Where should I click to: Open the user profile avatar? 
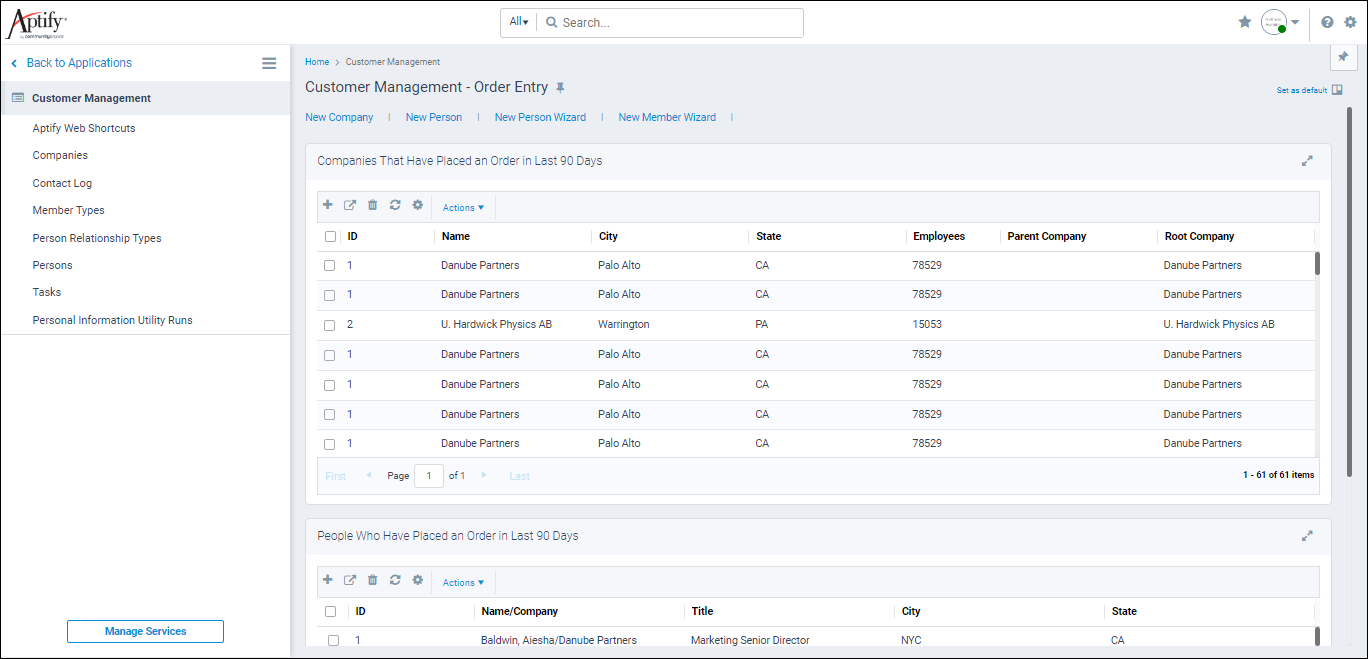tap(1273, 22)
